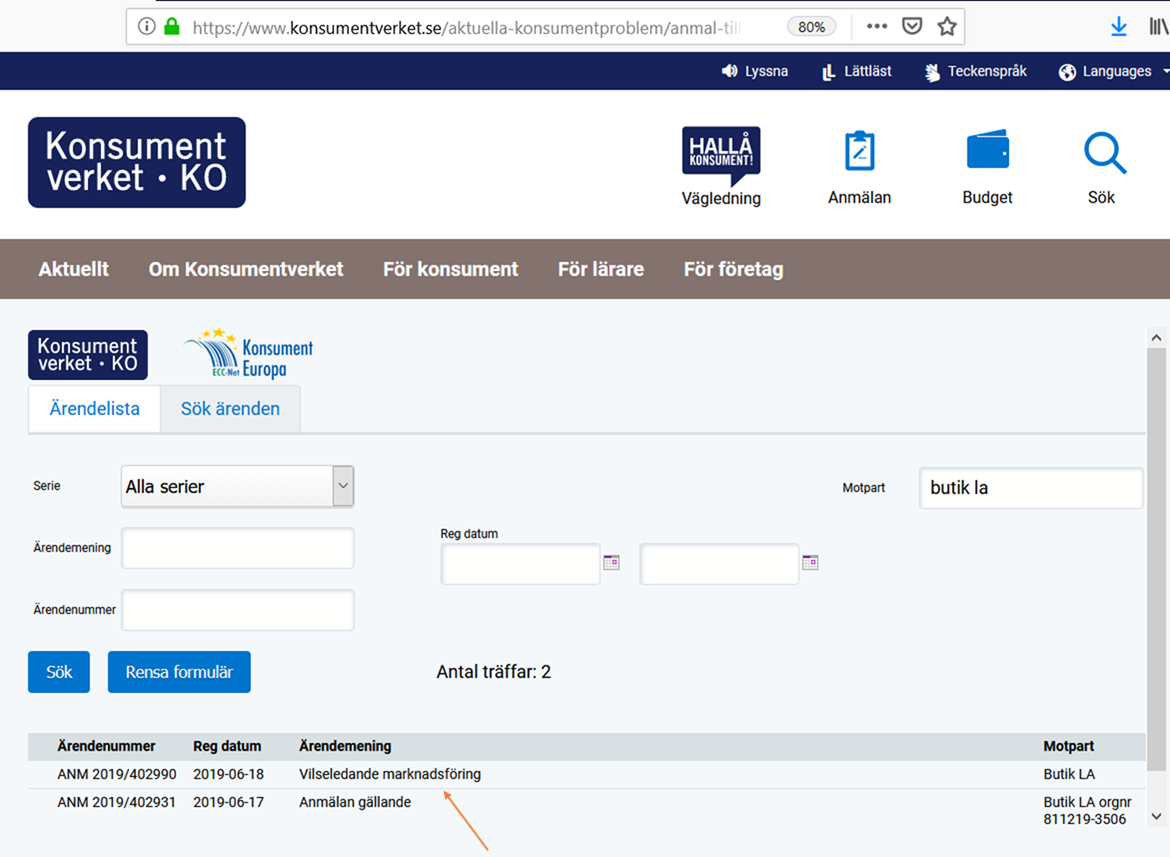The width and height of the screenshot is (1170, 857).
Task: Switch to the Sök ärenden tab
Action: [x=230, y=409]
